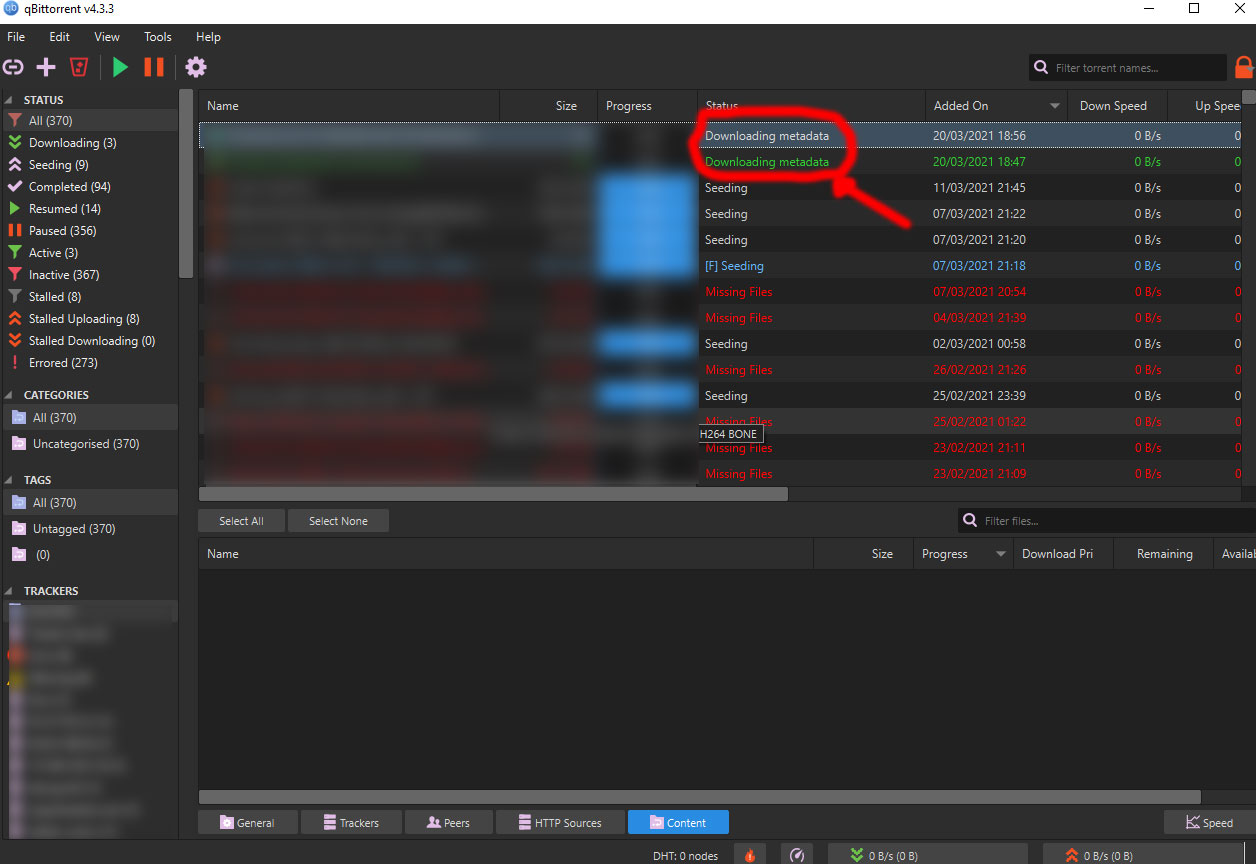Select Missing Files torrent added 26/02/2021 21:26
The height and width of the screenshot is (864, 1256).
pos(720,370)
